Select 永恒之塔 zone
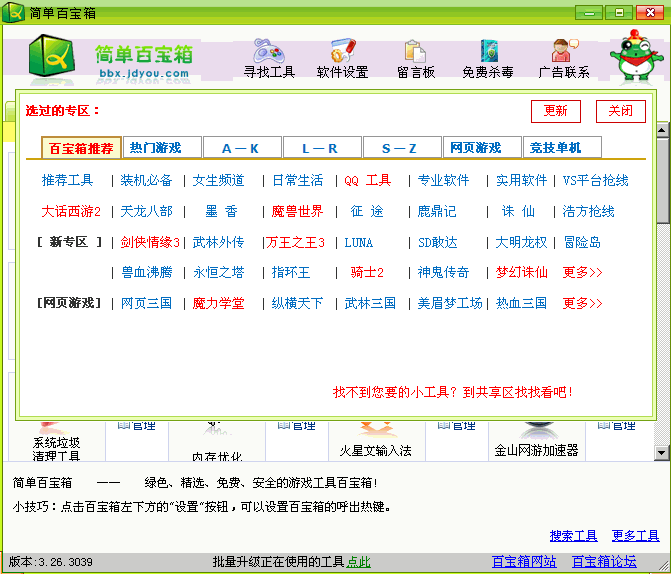This screenshot has width=671, height=574. tap(218, 272)
